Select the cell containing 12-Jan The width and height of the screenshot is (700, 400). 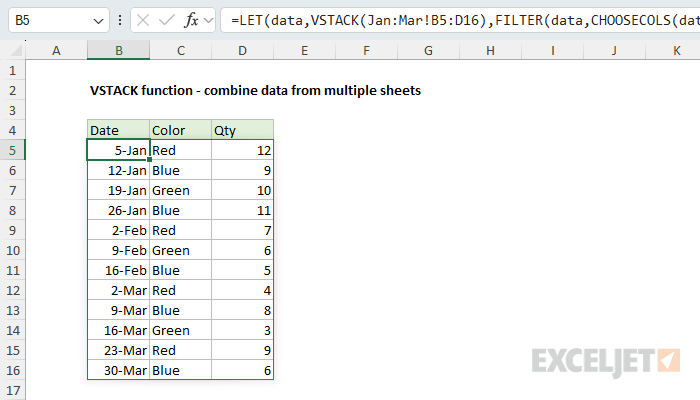118,170
